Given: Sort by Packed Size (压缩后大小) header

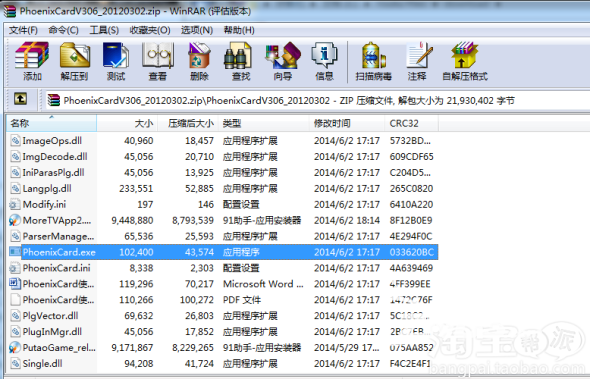Looking at the screenshot, I should click(188, 123).
